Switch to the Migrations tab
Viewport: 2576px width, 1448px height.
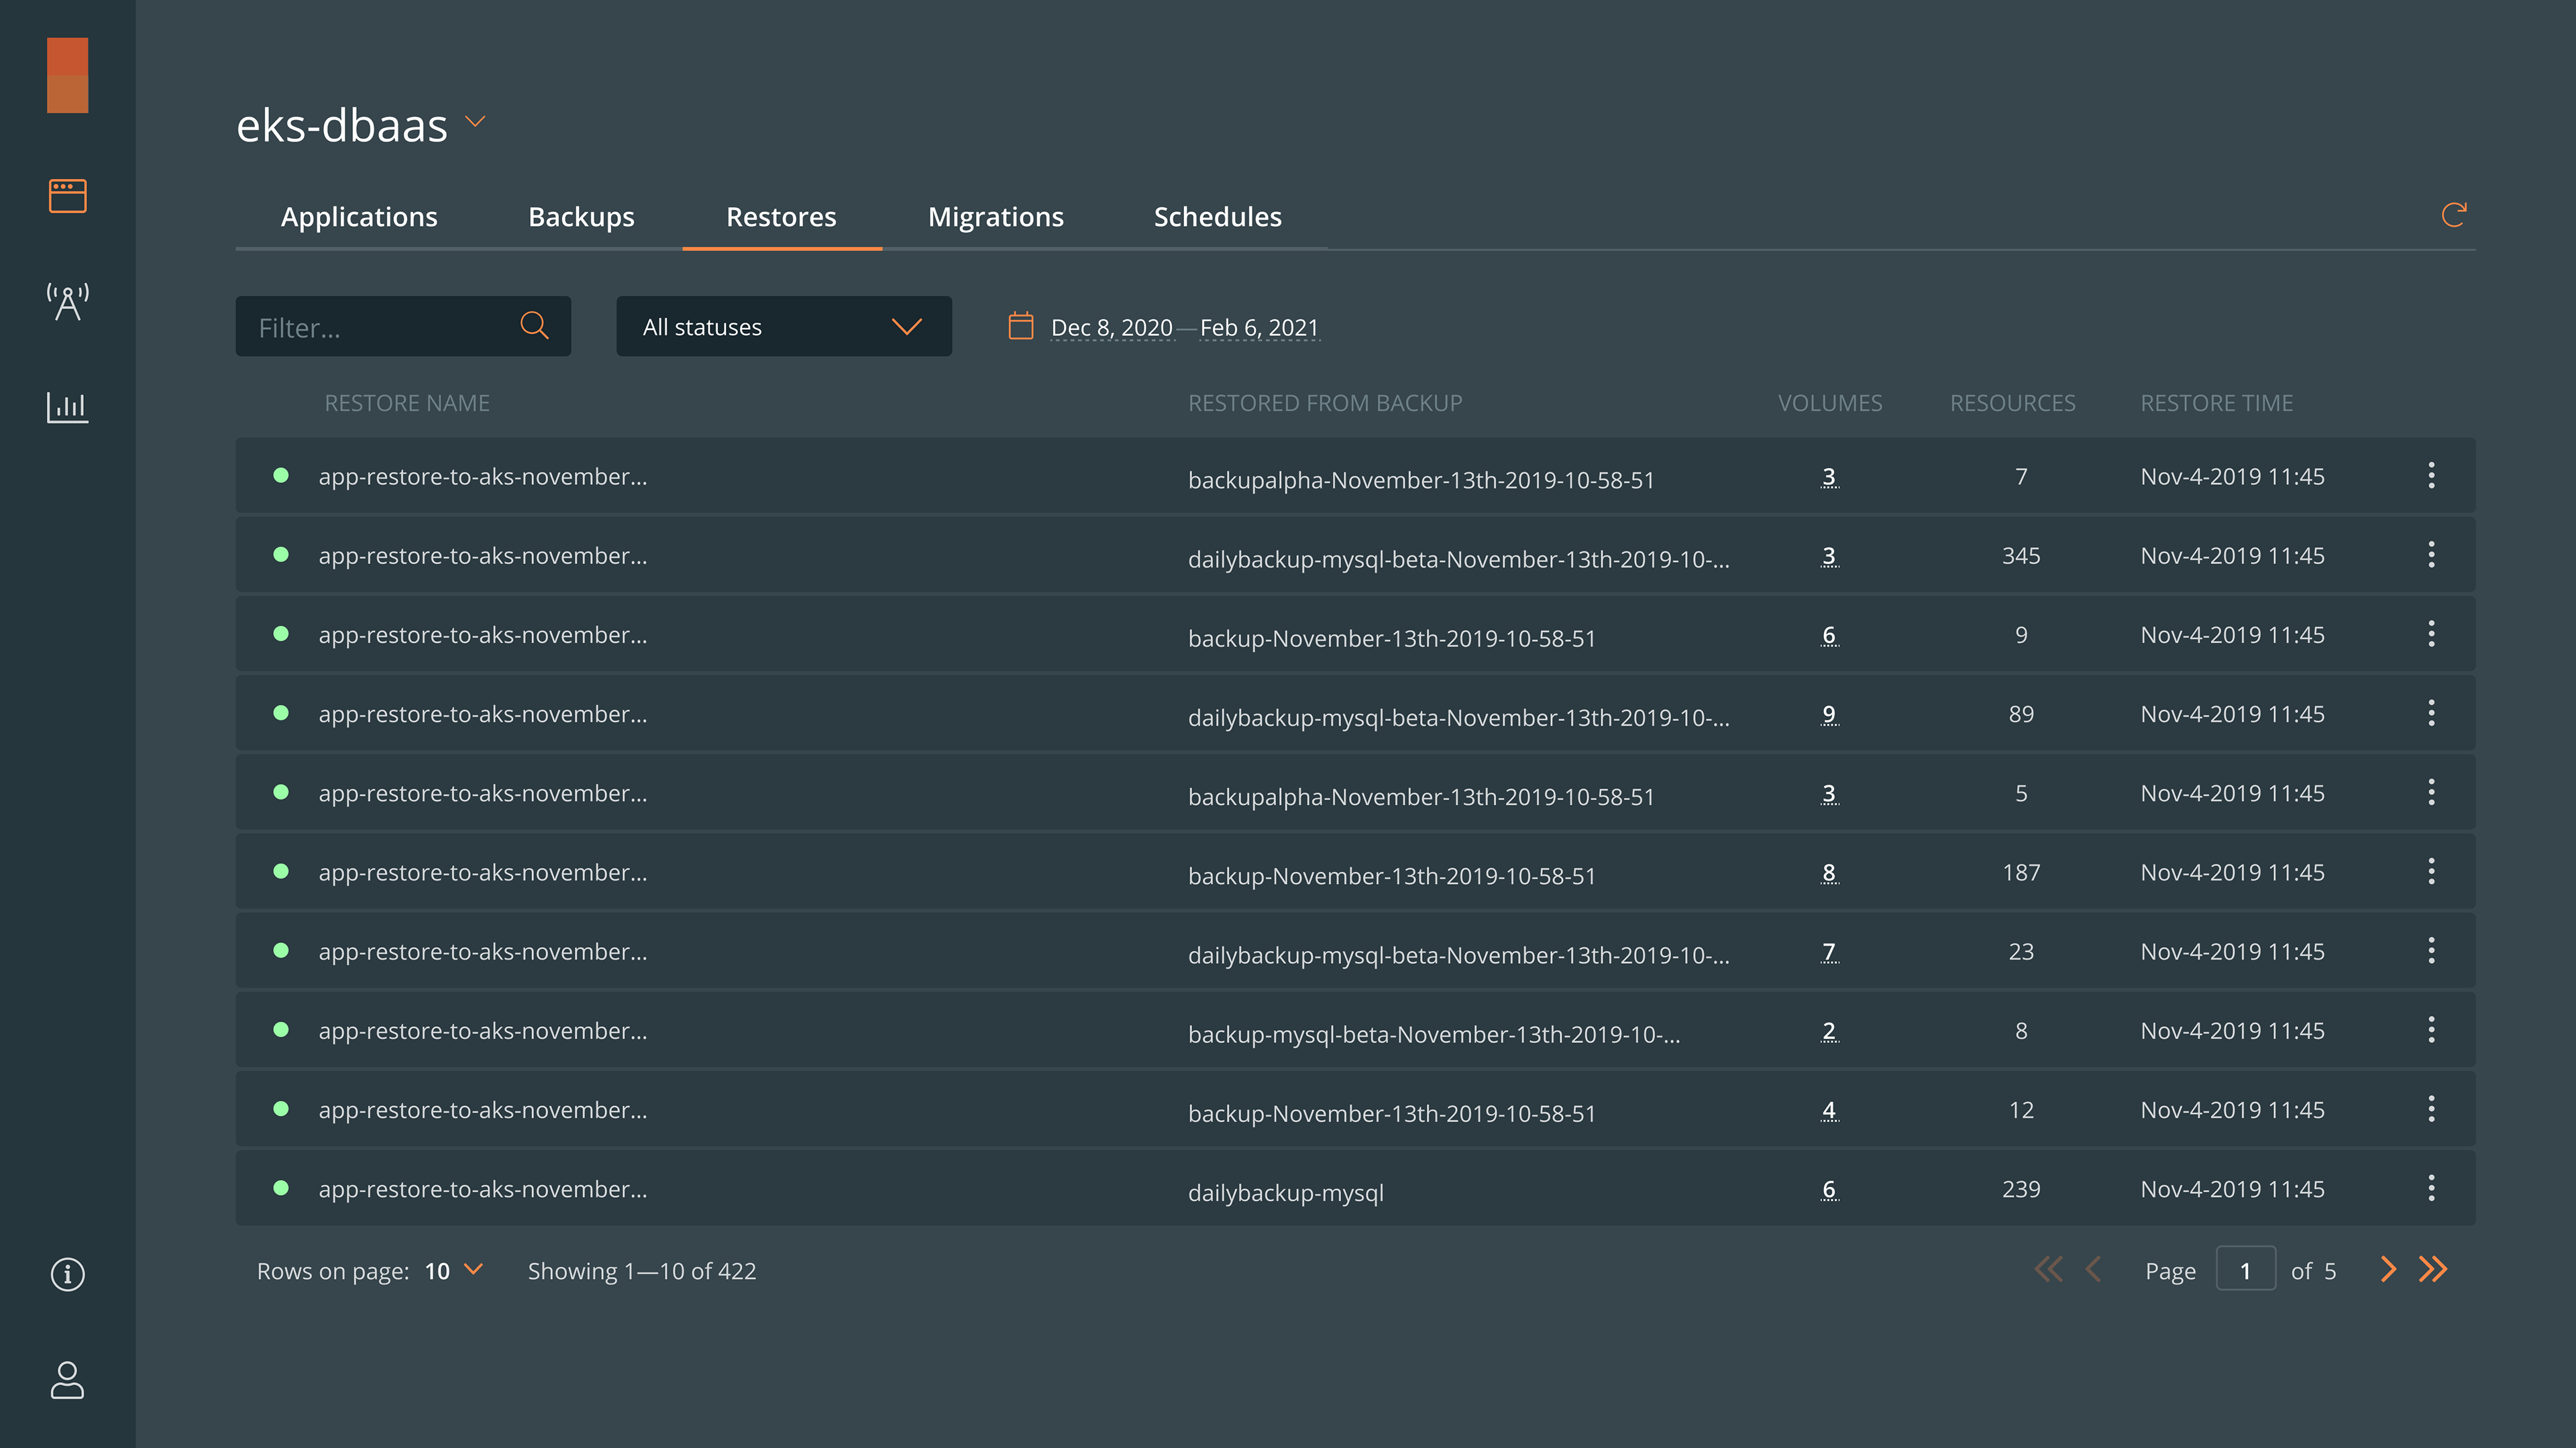(995, 217)
